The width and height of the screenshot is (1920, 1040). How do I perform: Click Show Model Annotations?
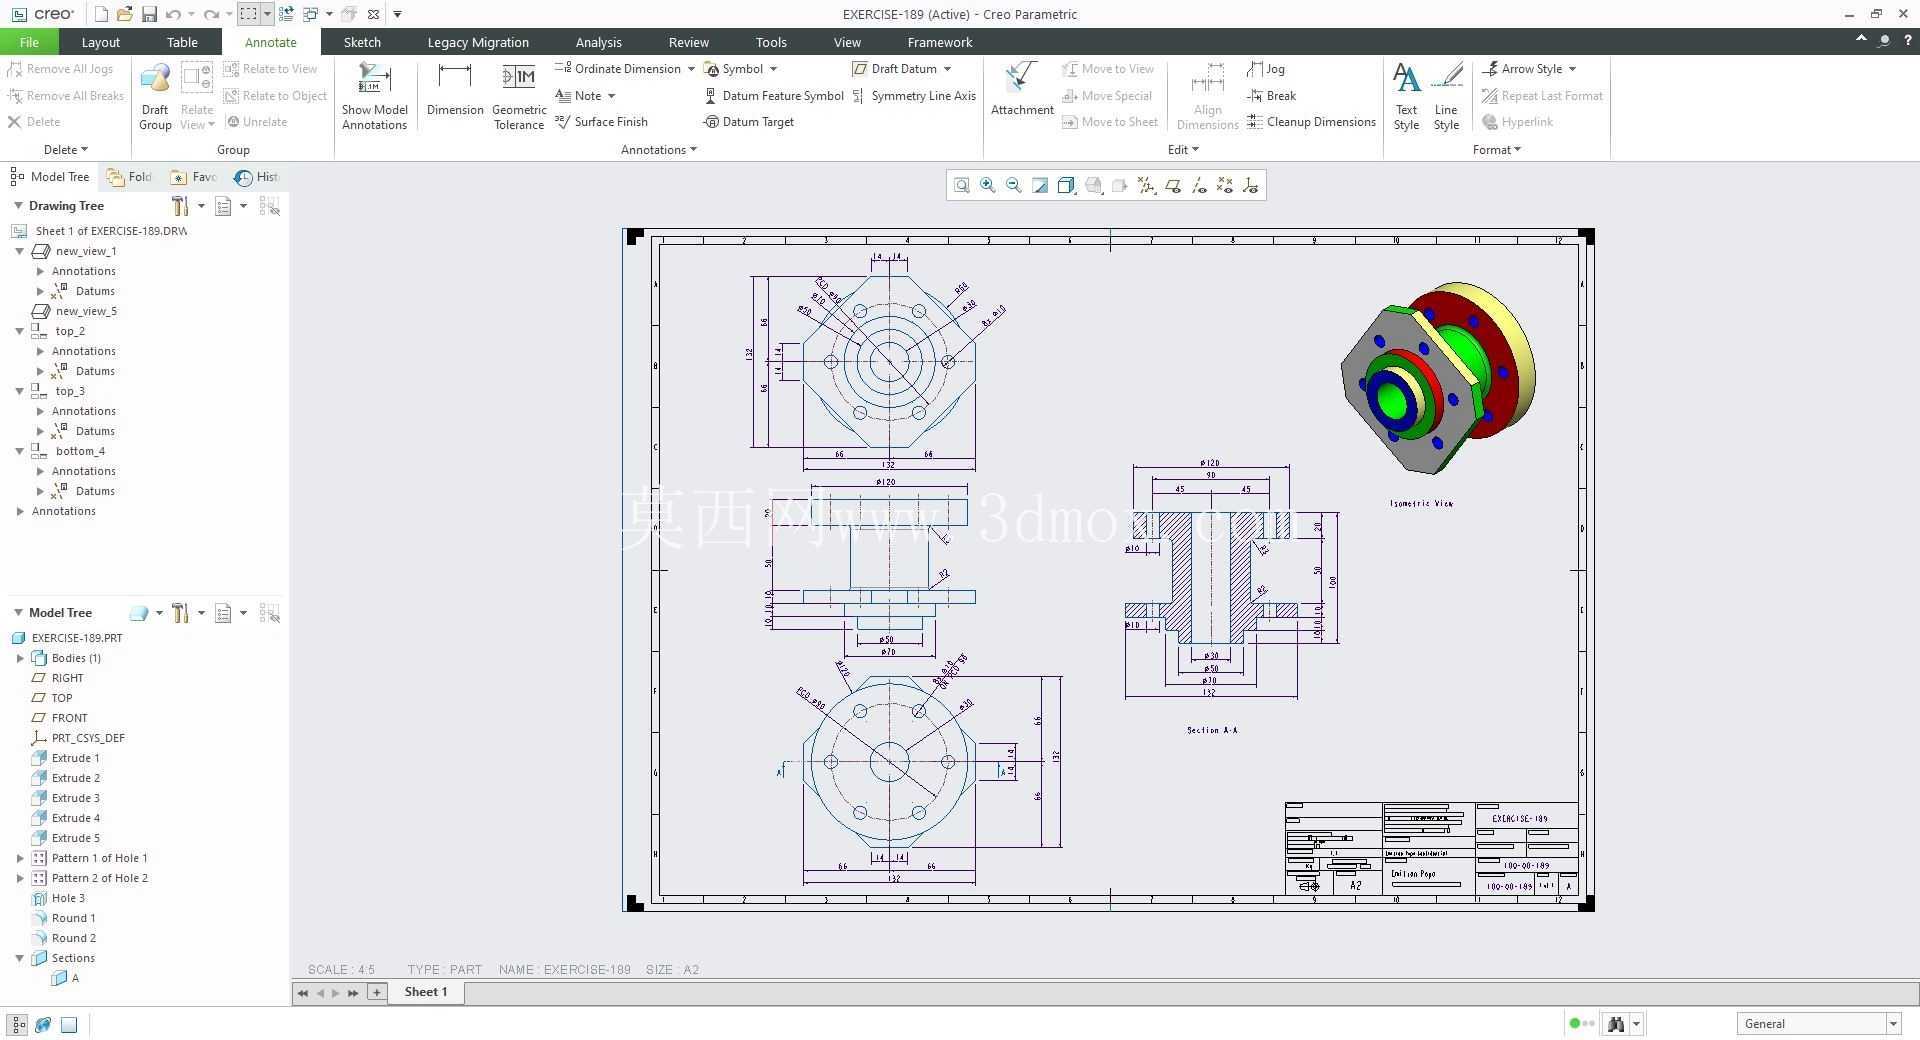(375, 97)
